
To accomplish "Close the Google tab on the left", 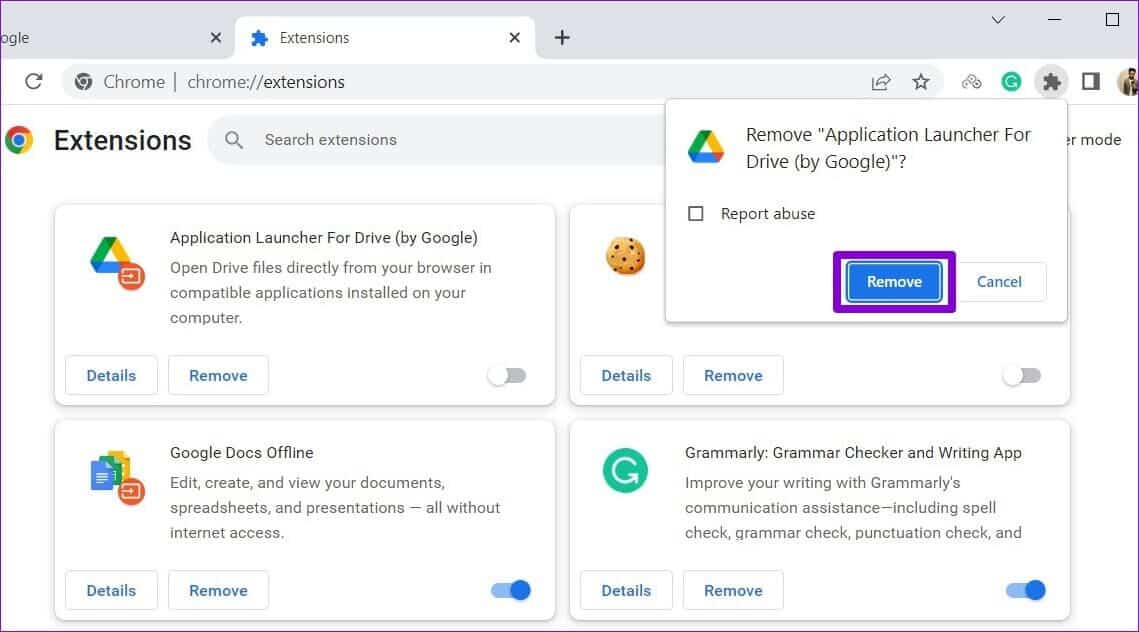I will pos(216,38).
